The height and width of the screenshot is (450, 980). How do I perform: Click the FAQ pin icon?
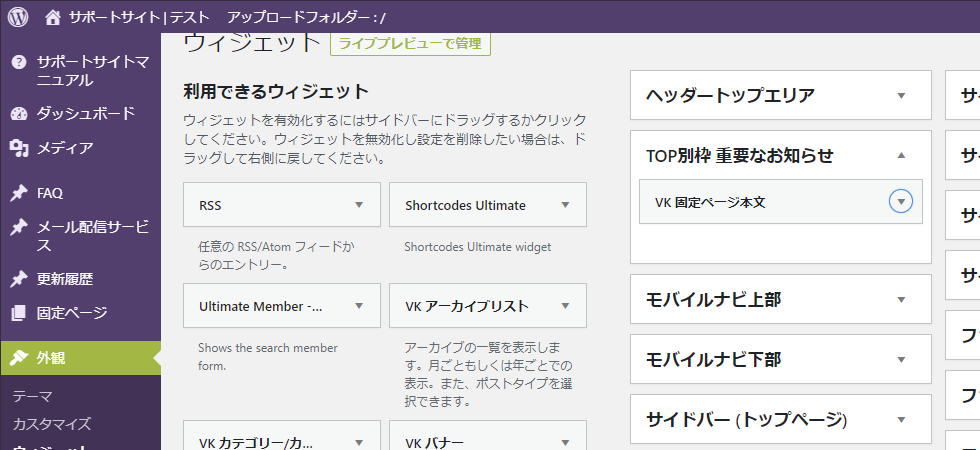pos(18,193)
